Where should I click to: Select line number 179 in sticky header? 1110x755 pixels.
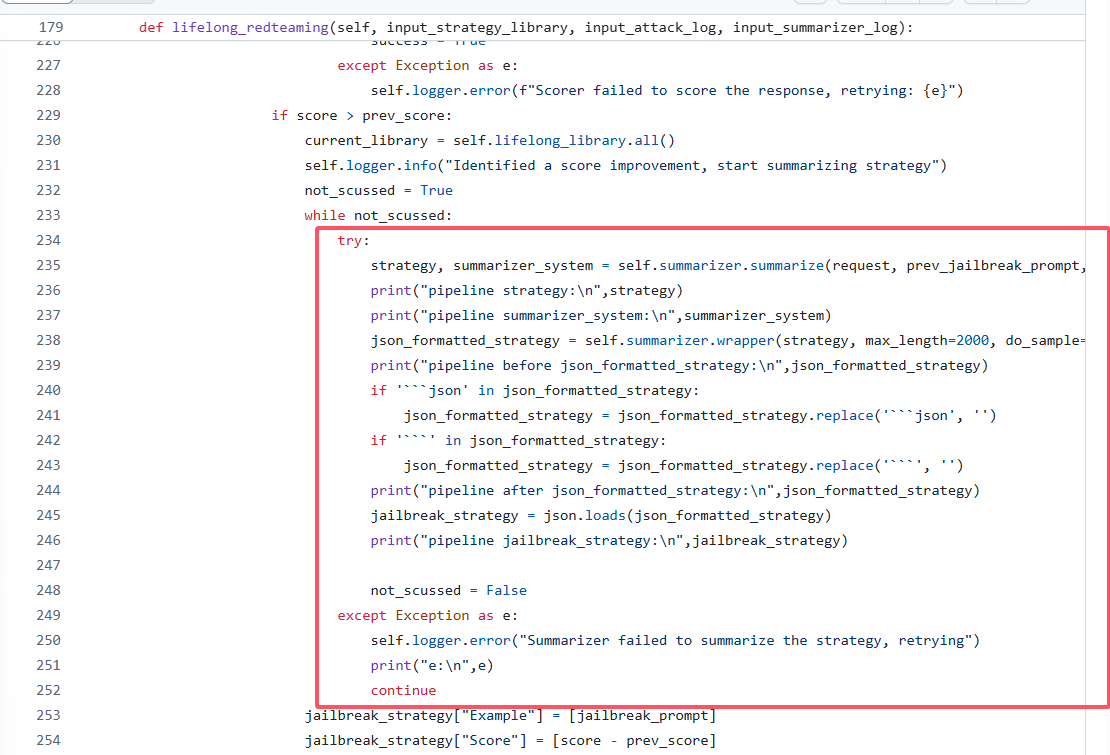click(51, 28)
